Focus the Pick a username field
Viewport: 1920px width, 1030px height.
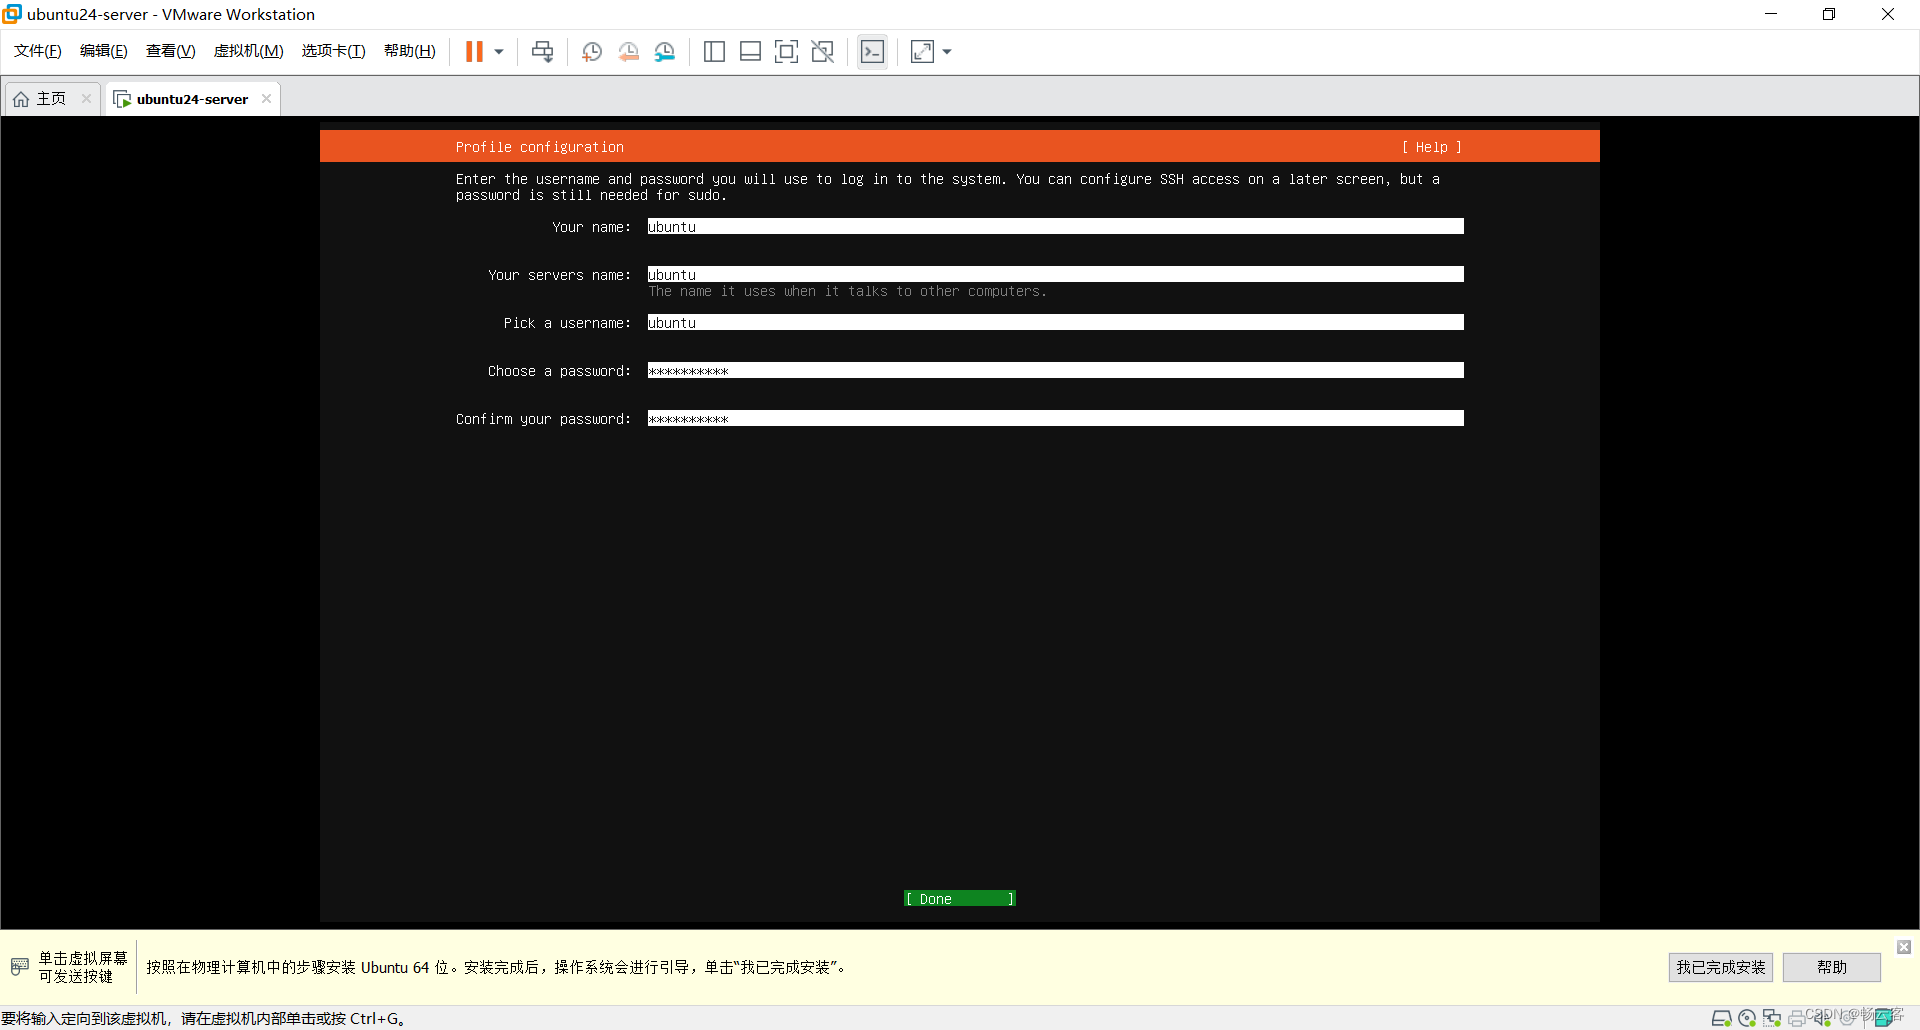[x=1056, y=323]
